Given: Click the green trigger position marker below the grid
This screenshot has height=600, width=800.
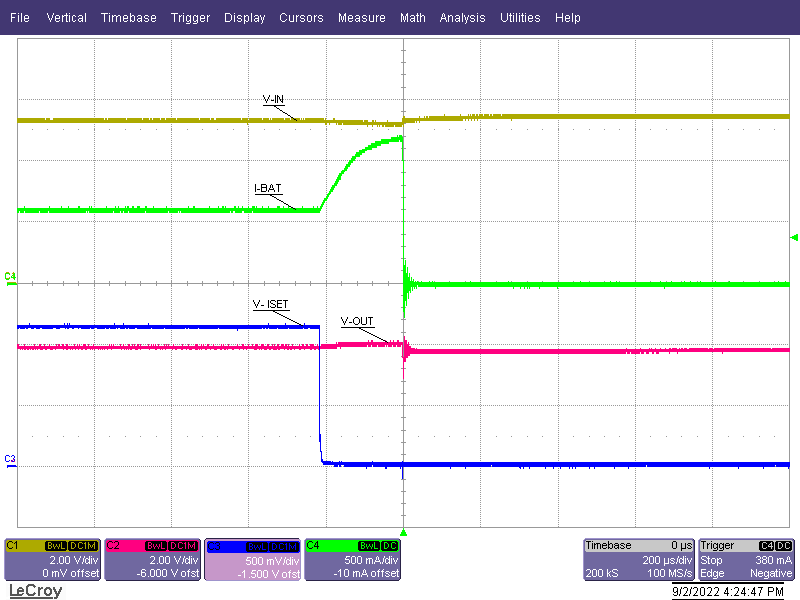Looking at the screenshot, I should tap(404, 533).
